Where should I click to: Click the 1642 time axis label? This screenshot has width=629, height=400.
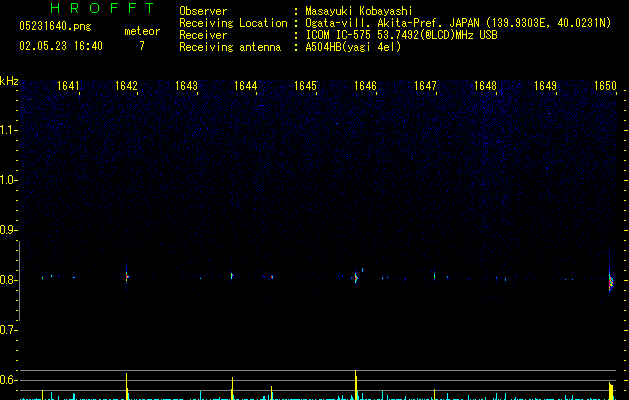(x=126, y=86)
